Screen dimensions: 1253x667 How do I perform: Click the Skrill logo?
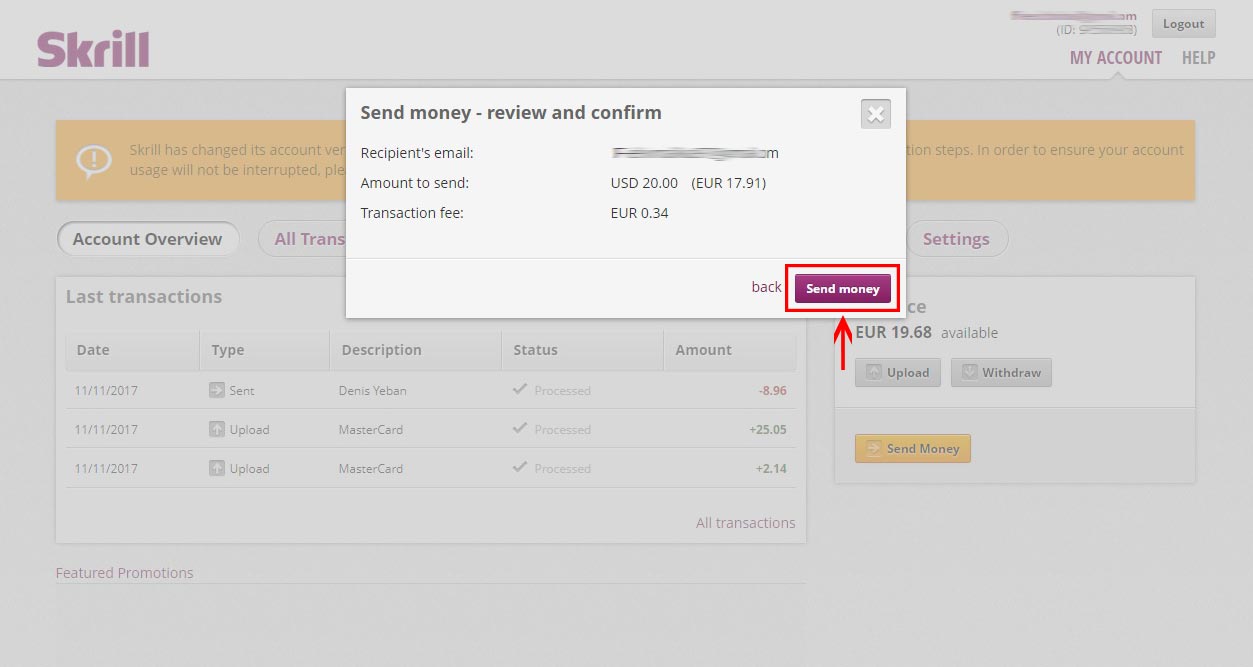coord(93,45)
